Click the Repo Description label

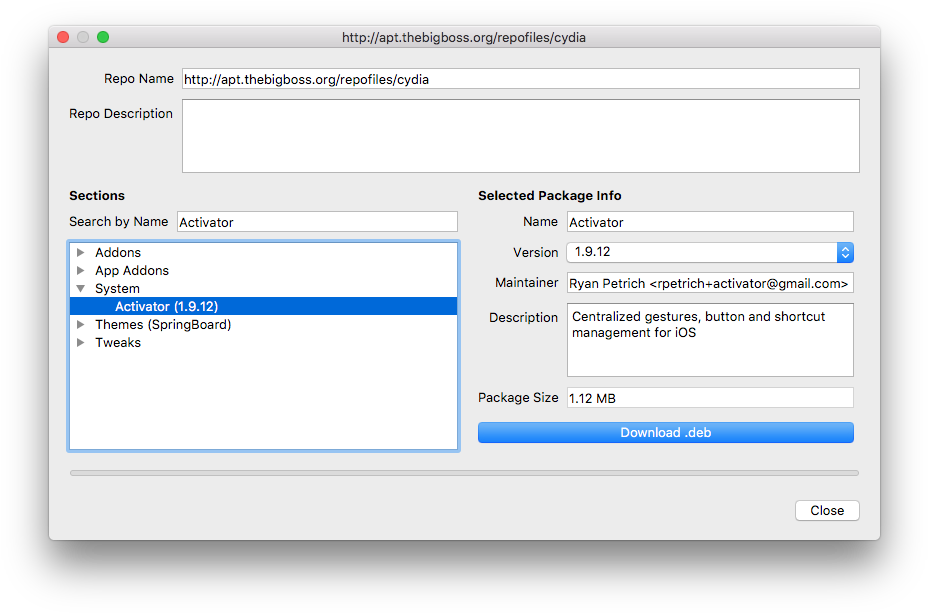click(x=121, y=114)
